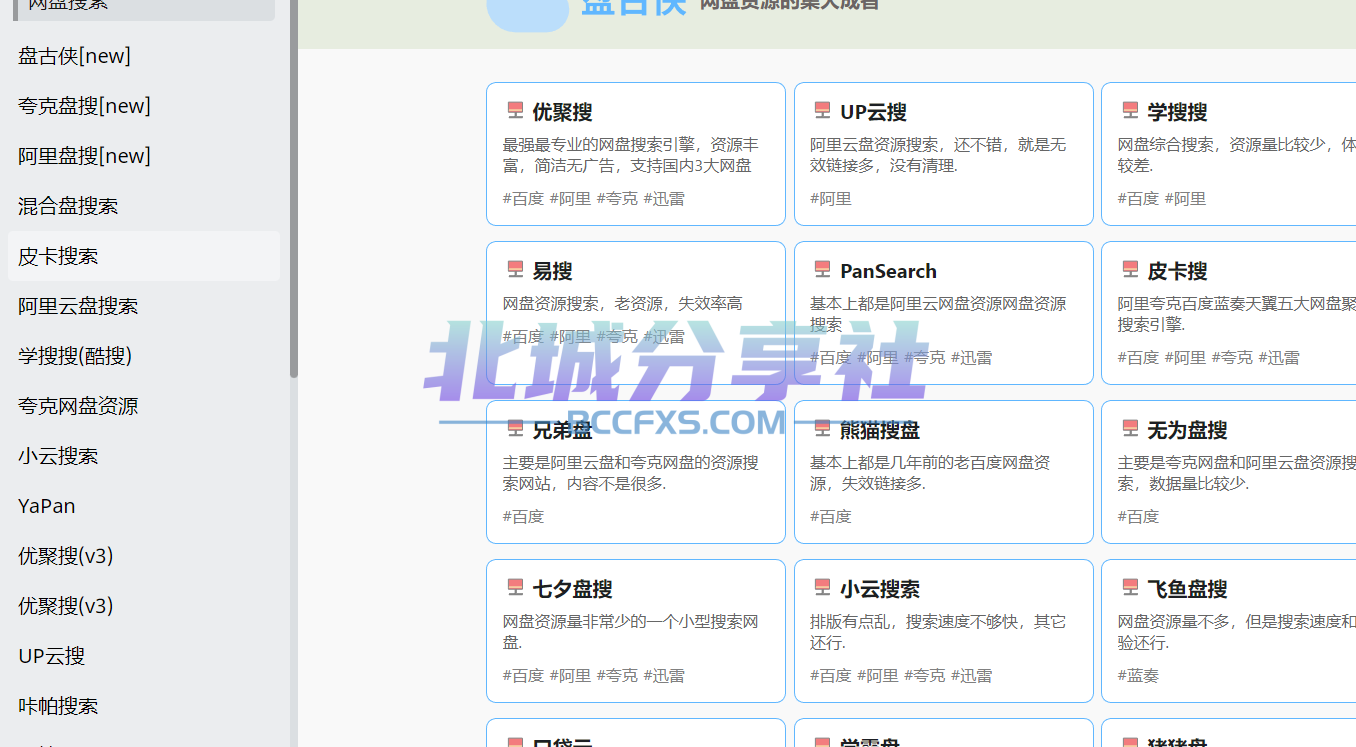Click the red icon beside 熊猫搜盘 title
Image resolution: width=1356 pixels, height=747 pixels.
pos(822,428)
